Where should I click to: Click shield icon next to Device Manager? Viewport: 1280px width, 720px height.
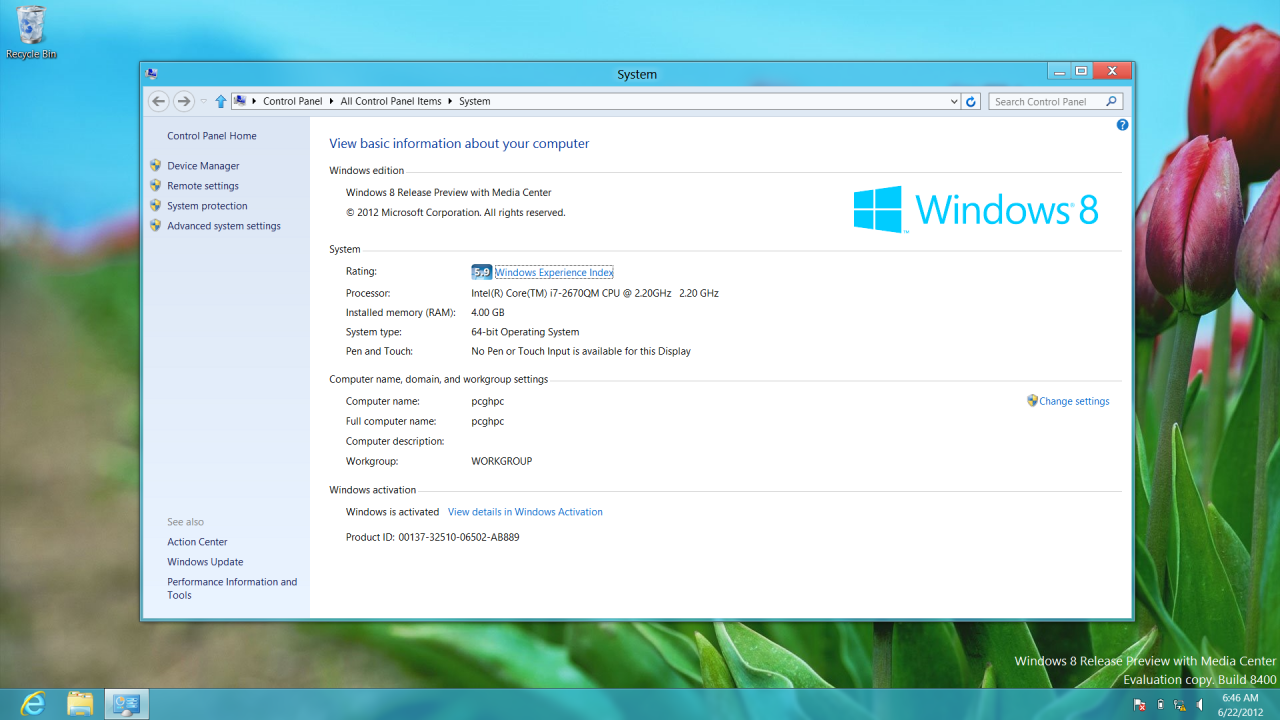155,165
